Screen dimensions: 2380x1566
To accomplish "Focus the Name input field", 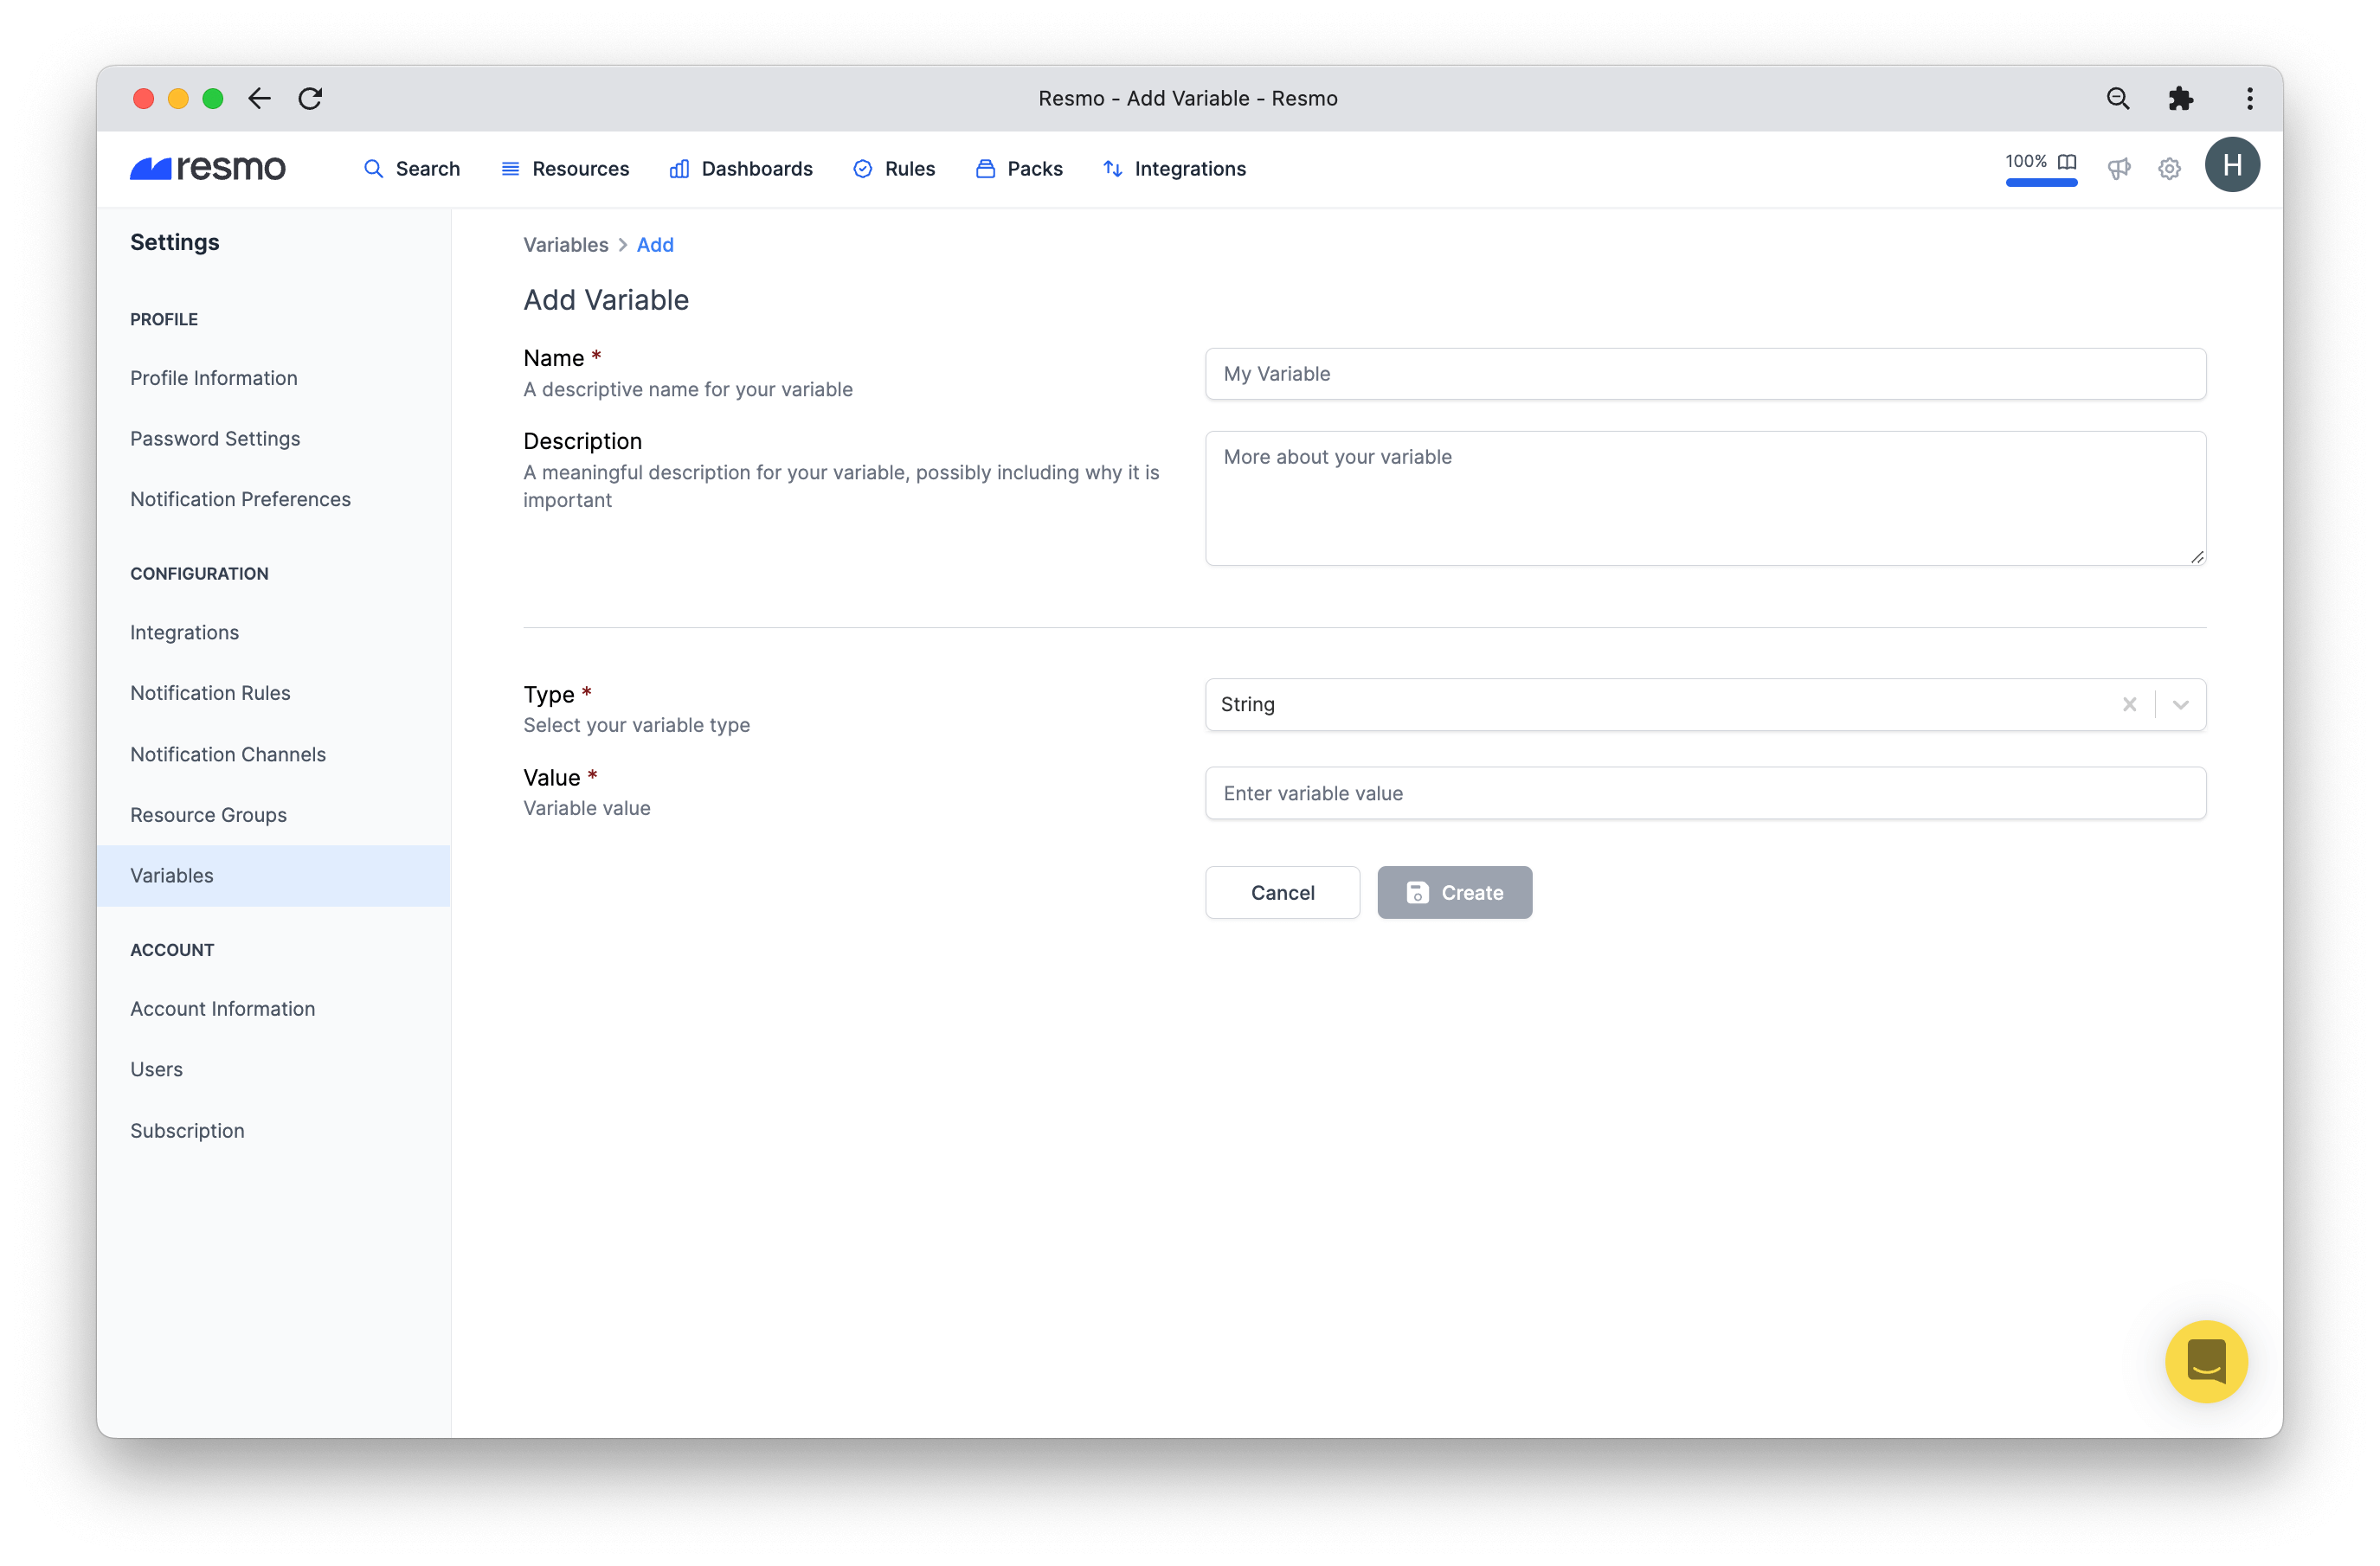I will click(1705, 373).
